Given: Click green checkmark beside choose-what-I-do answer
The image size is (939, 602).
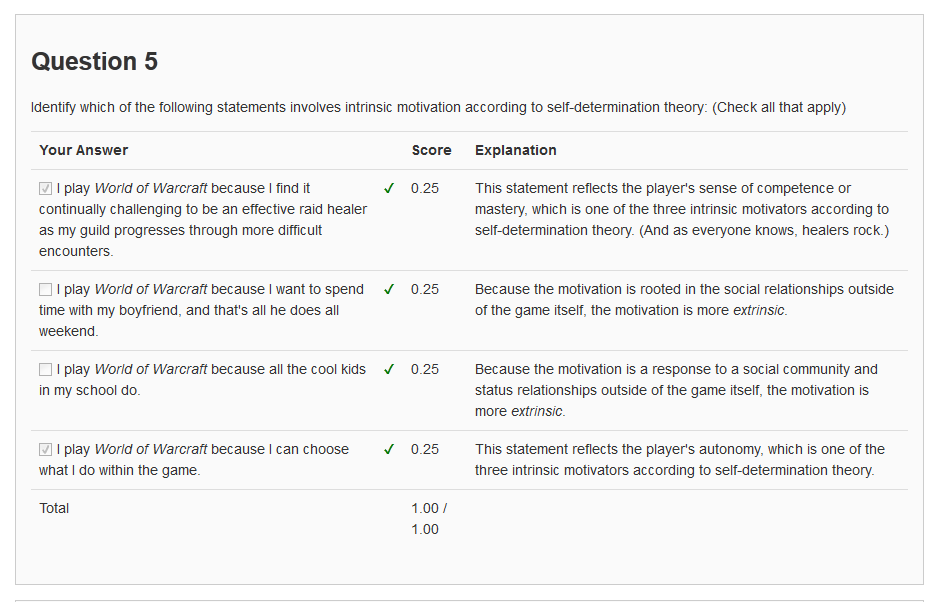Looking at the screenshot, I should 389,449.
